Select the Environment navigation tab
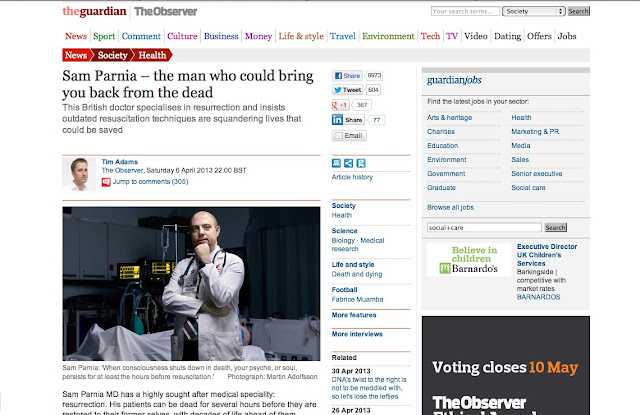Image resolution: width=640 pixels, height=415 pixels. click(388, 36)
